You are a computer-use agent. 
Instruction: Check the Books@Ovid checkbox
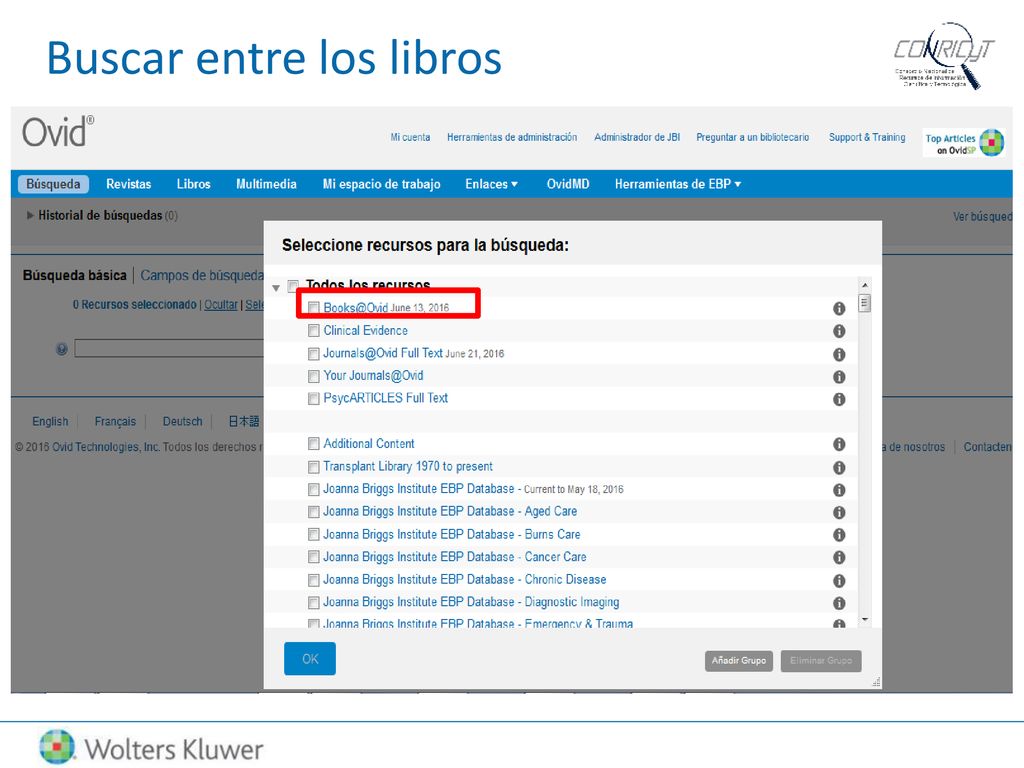coord(313,308)
